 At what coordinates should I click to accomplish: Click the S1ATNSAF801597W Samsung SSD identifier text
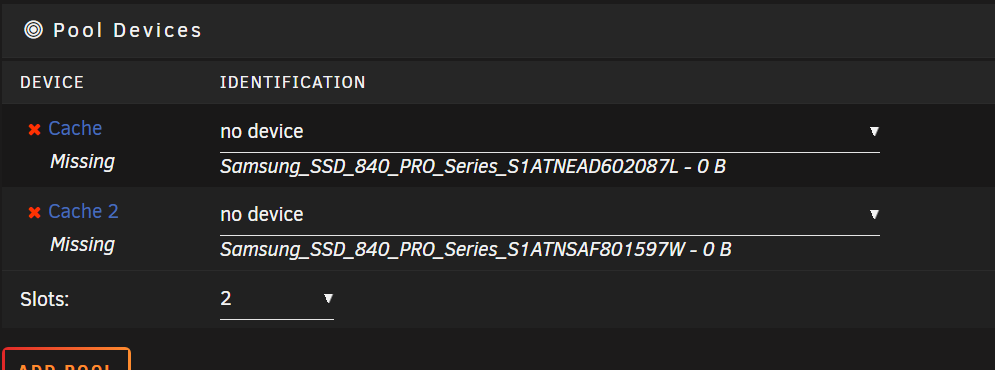(475, 249)
